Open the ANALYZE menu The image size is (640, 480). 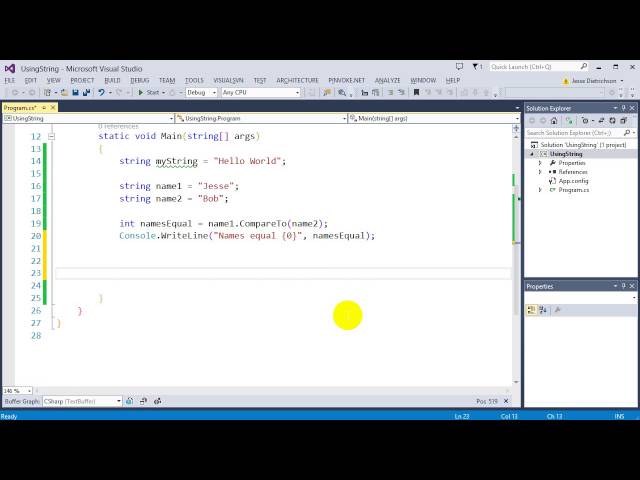click(x=387, y=80)
